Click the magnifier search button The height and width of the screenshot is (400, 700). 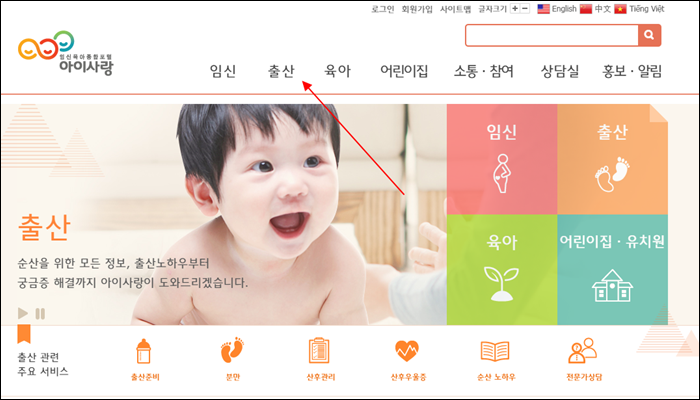click(x=649, y=35)
